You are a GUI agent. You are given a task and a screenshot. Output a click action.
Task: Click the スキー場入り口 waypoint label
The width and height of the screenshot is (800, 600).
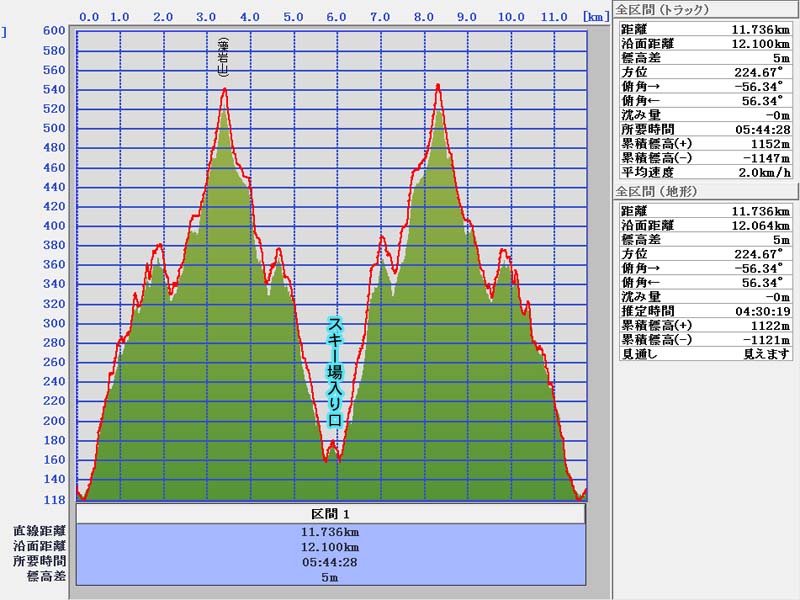click(336, 373)
